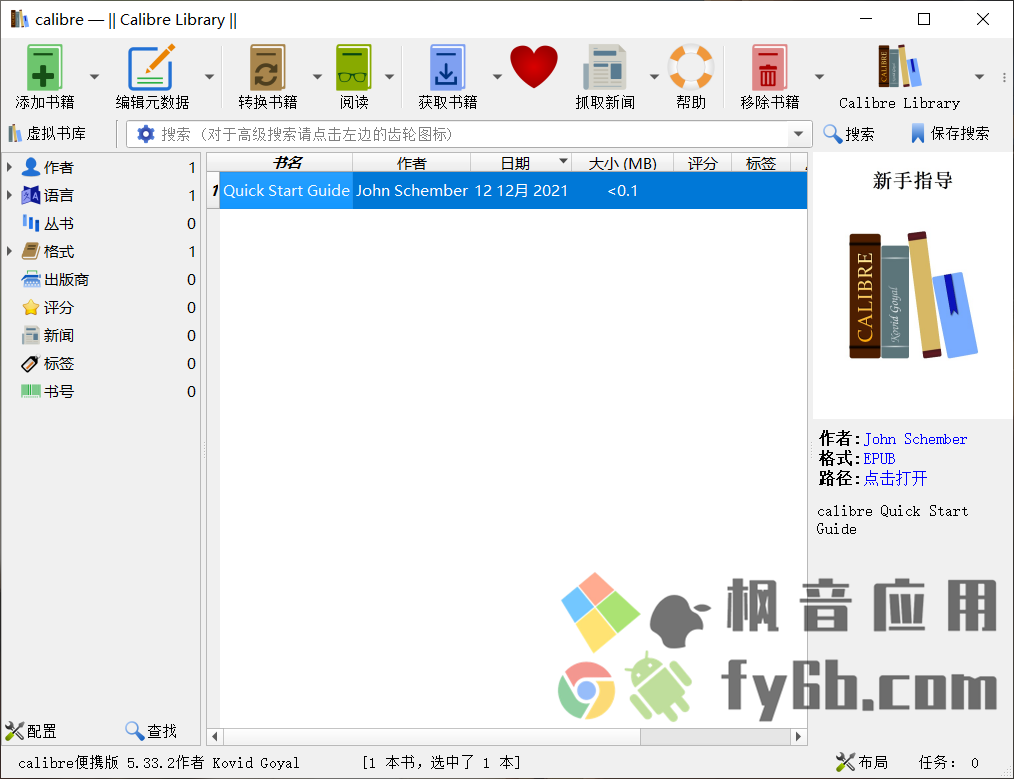Click the Virtual library (虚拟书库) button

47,134
